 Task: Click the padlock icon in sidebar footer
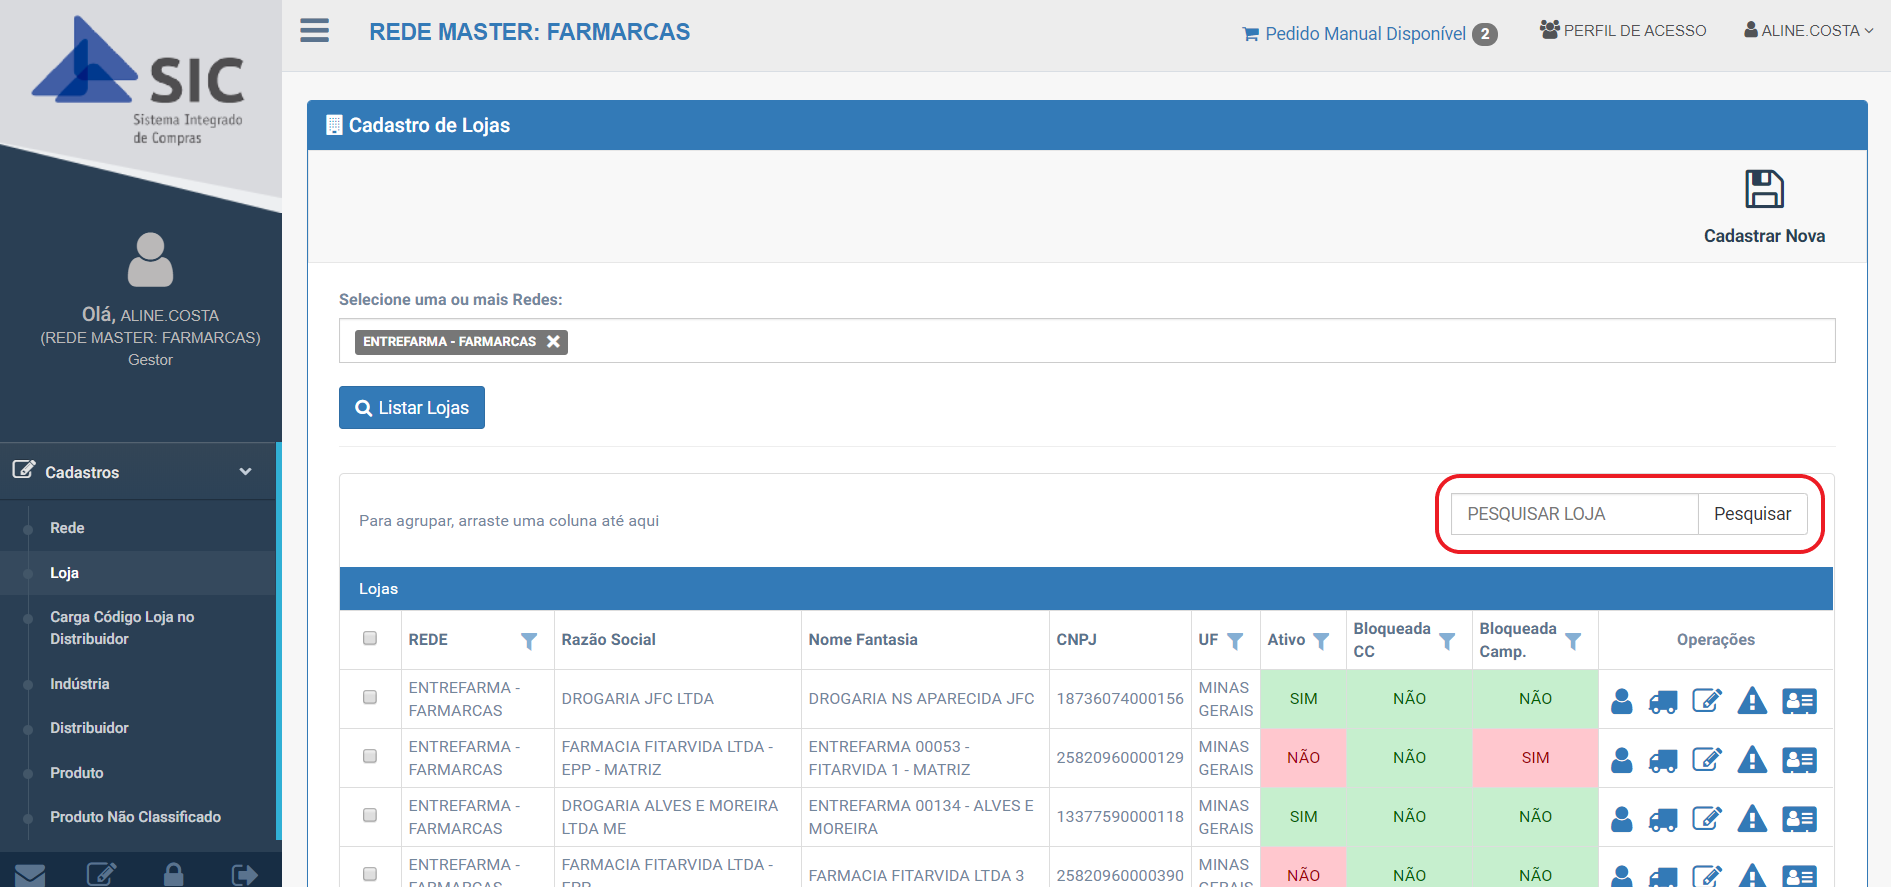173,874
